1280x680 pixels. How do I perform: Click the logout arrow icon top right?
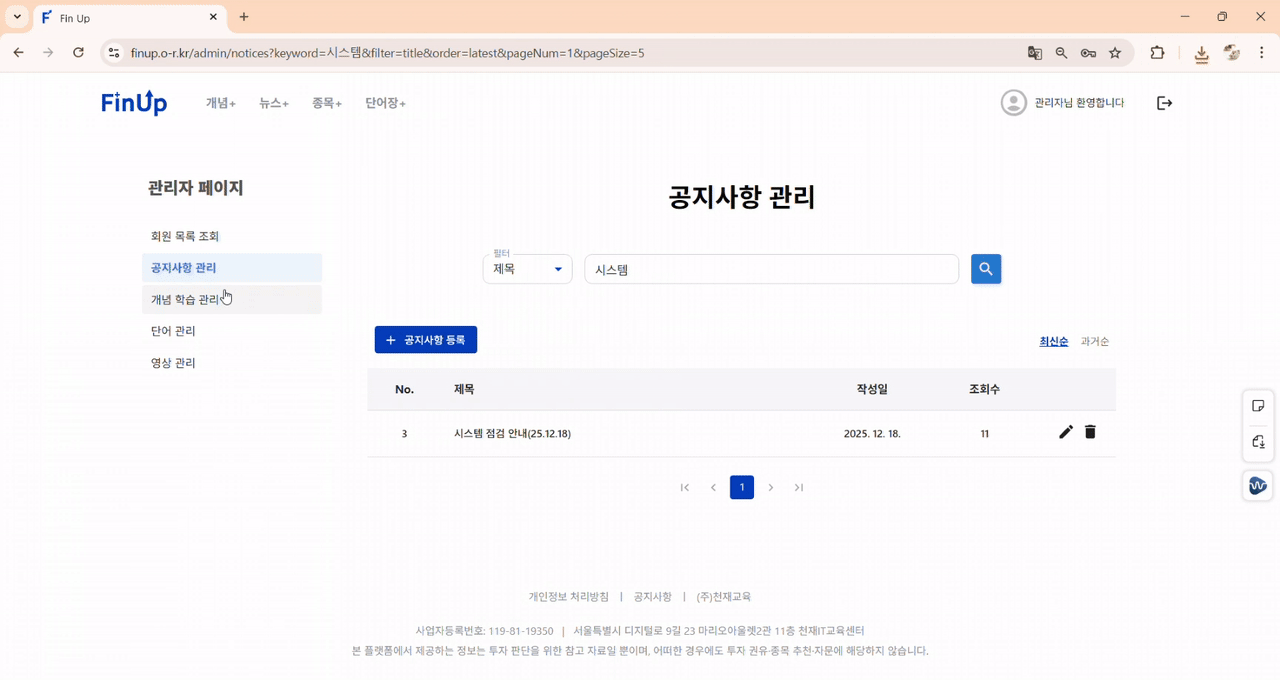coord(1164,102)
